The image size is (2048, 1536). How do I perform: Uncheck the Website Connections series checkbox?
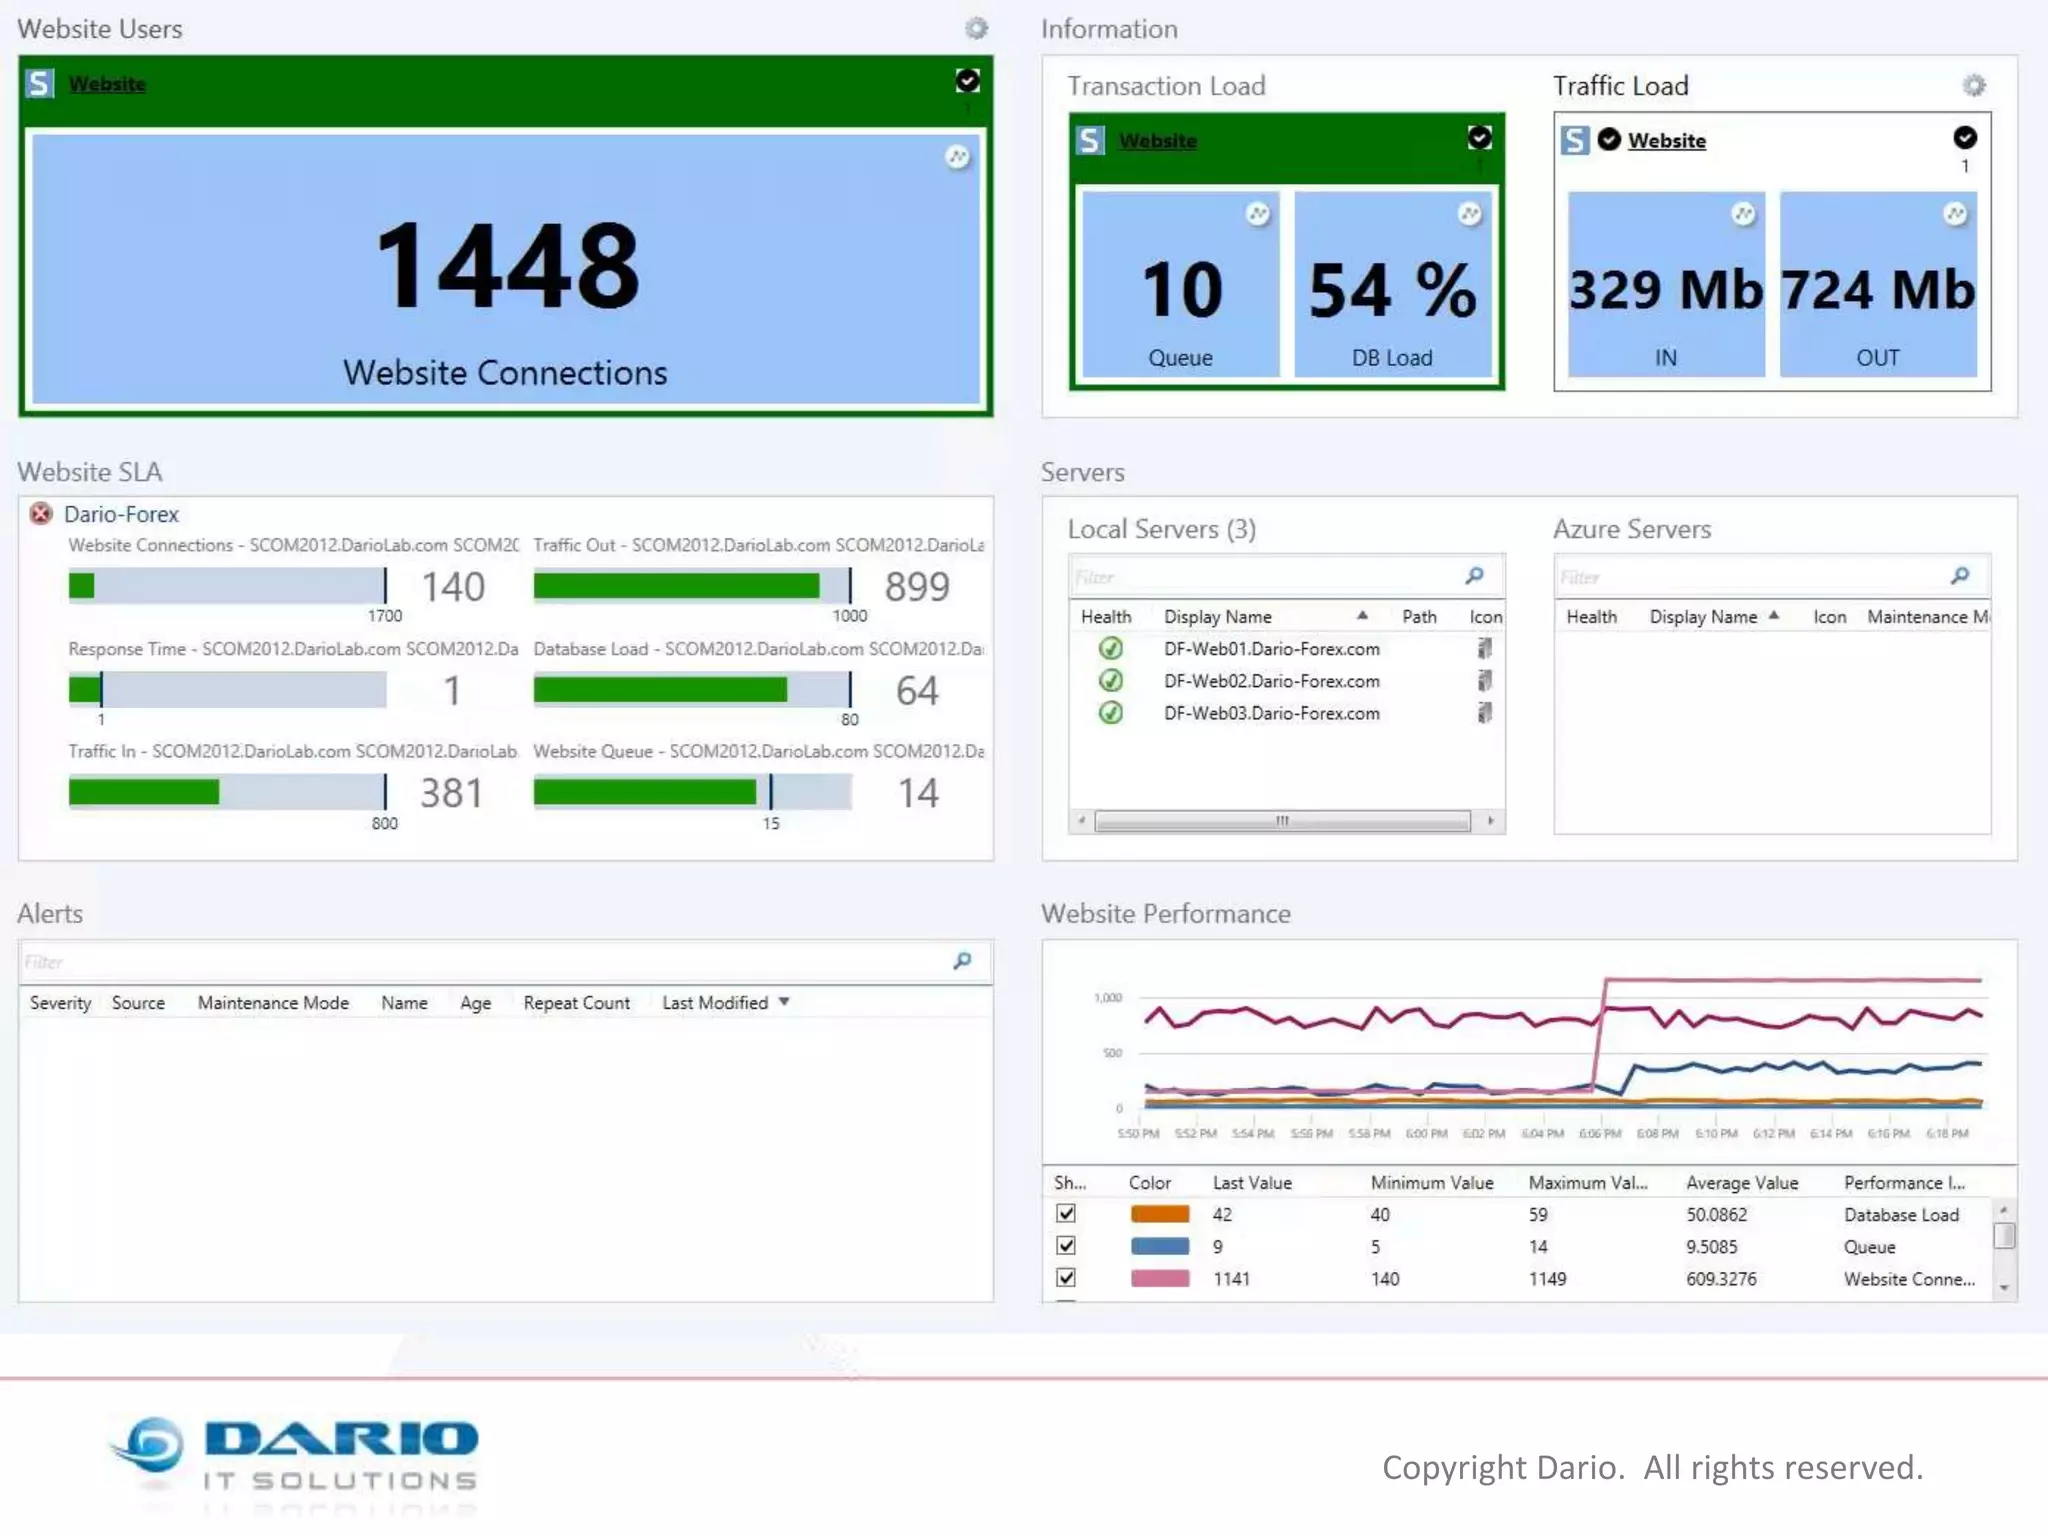pyautogui.click(x=1066, y=1277)
